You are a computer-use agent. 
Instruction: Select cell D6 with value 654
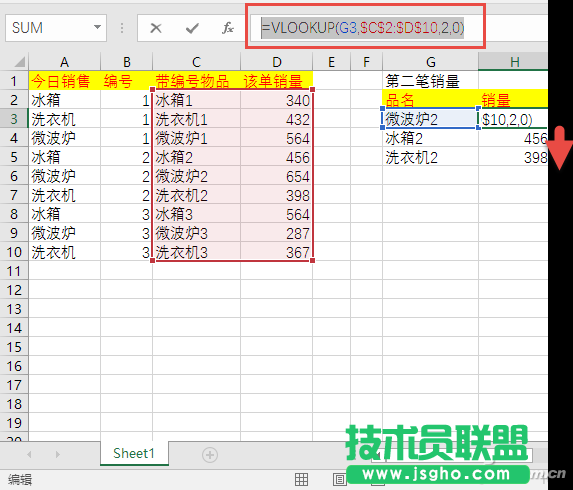tap(276, 176)
